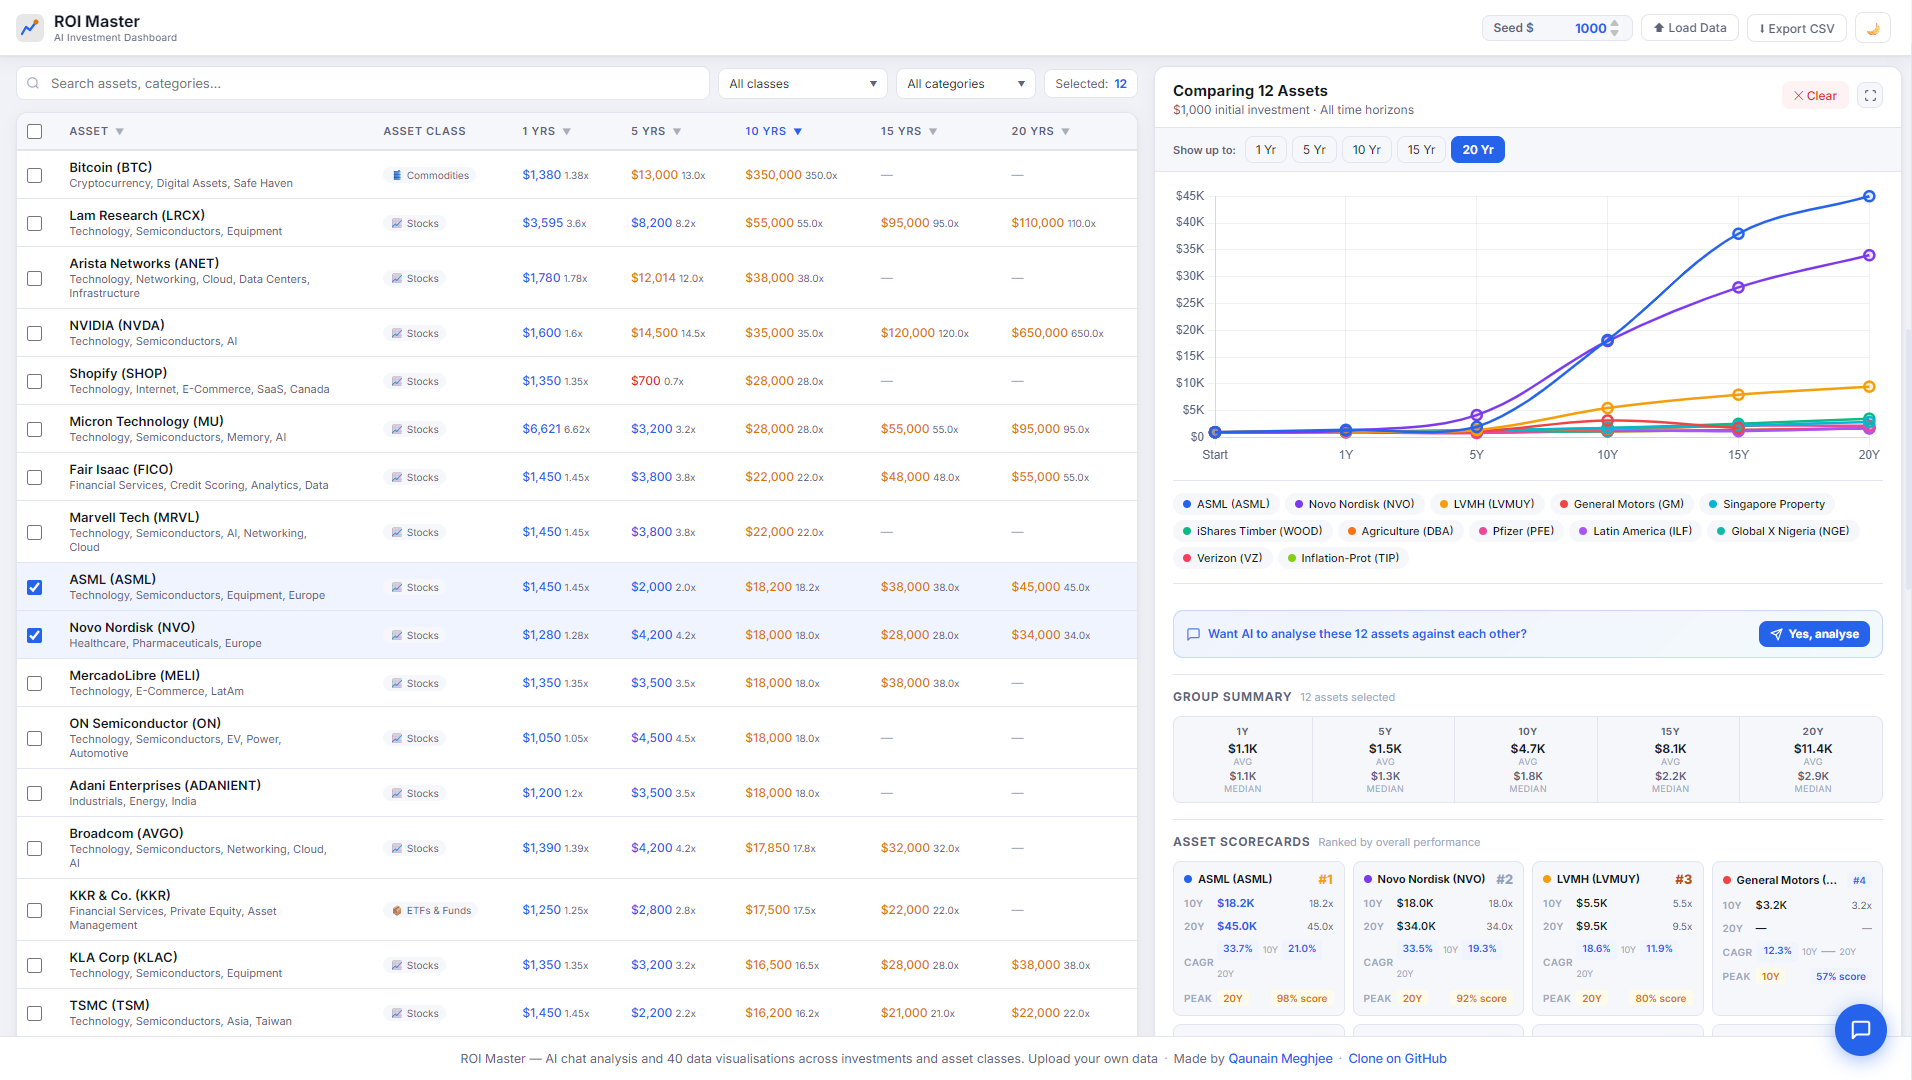Click the Lam Research Stocks badge icon
Screen dimensions: 1912x1080
click(397, 224)
